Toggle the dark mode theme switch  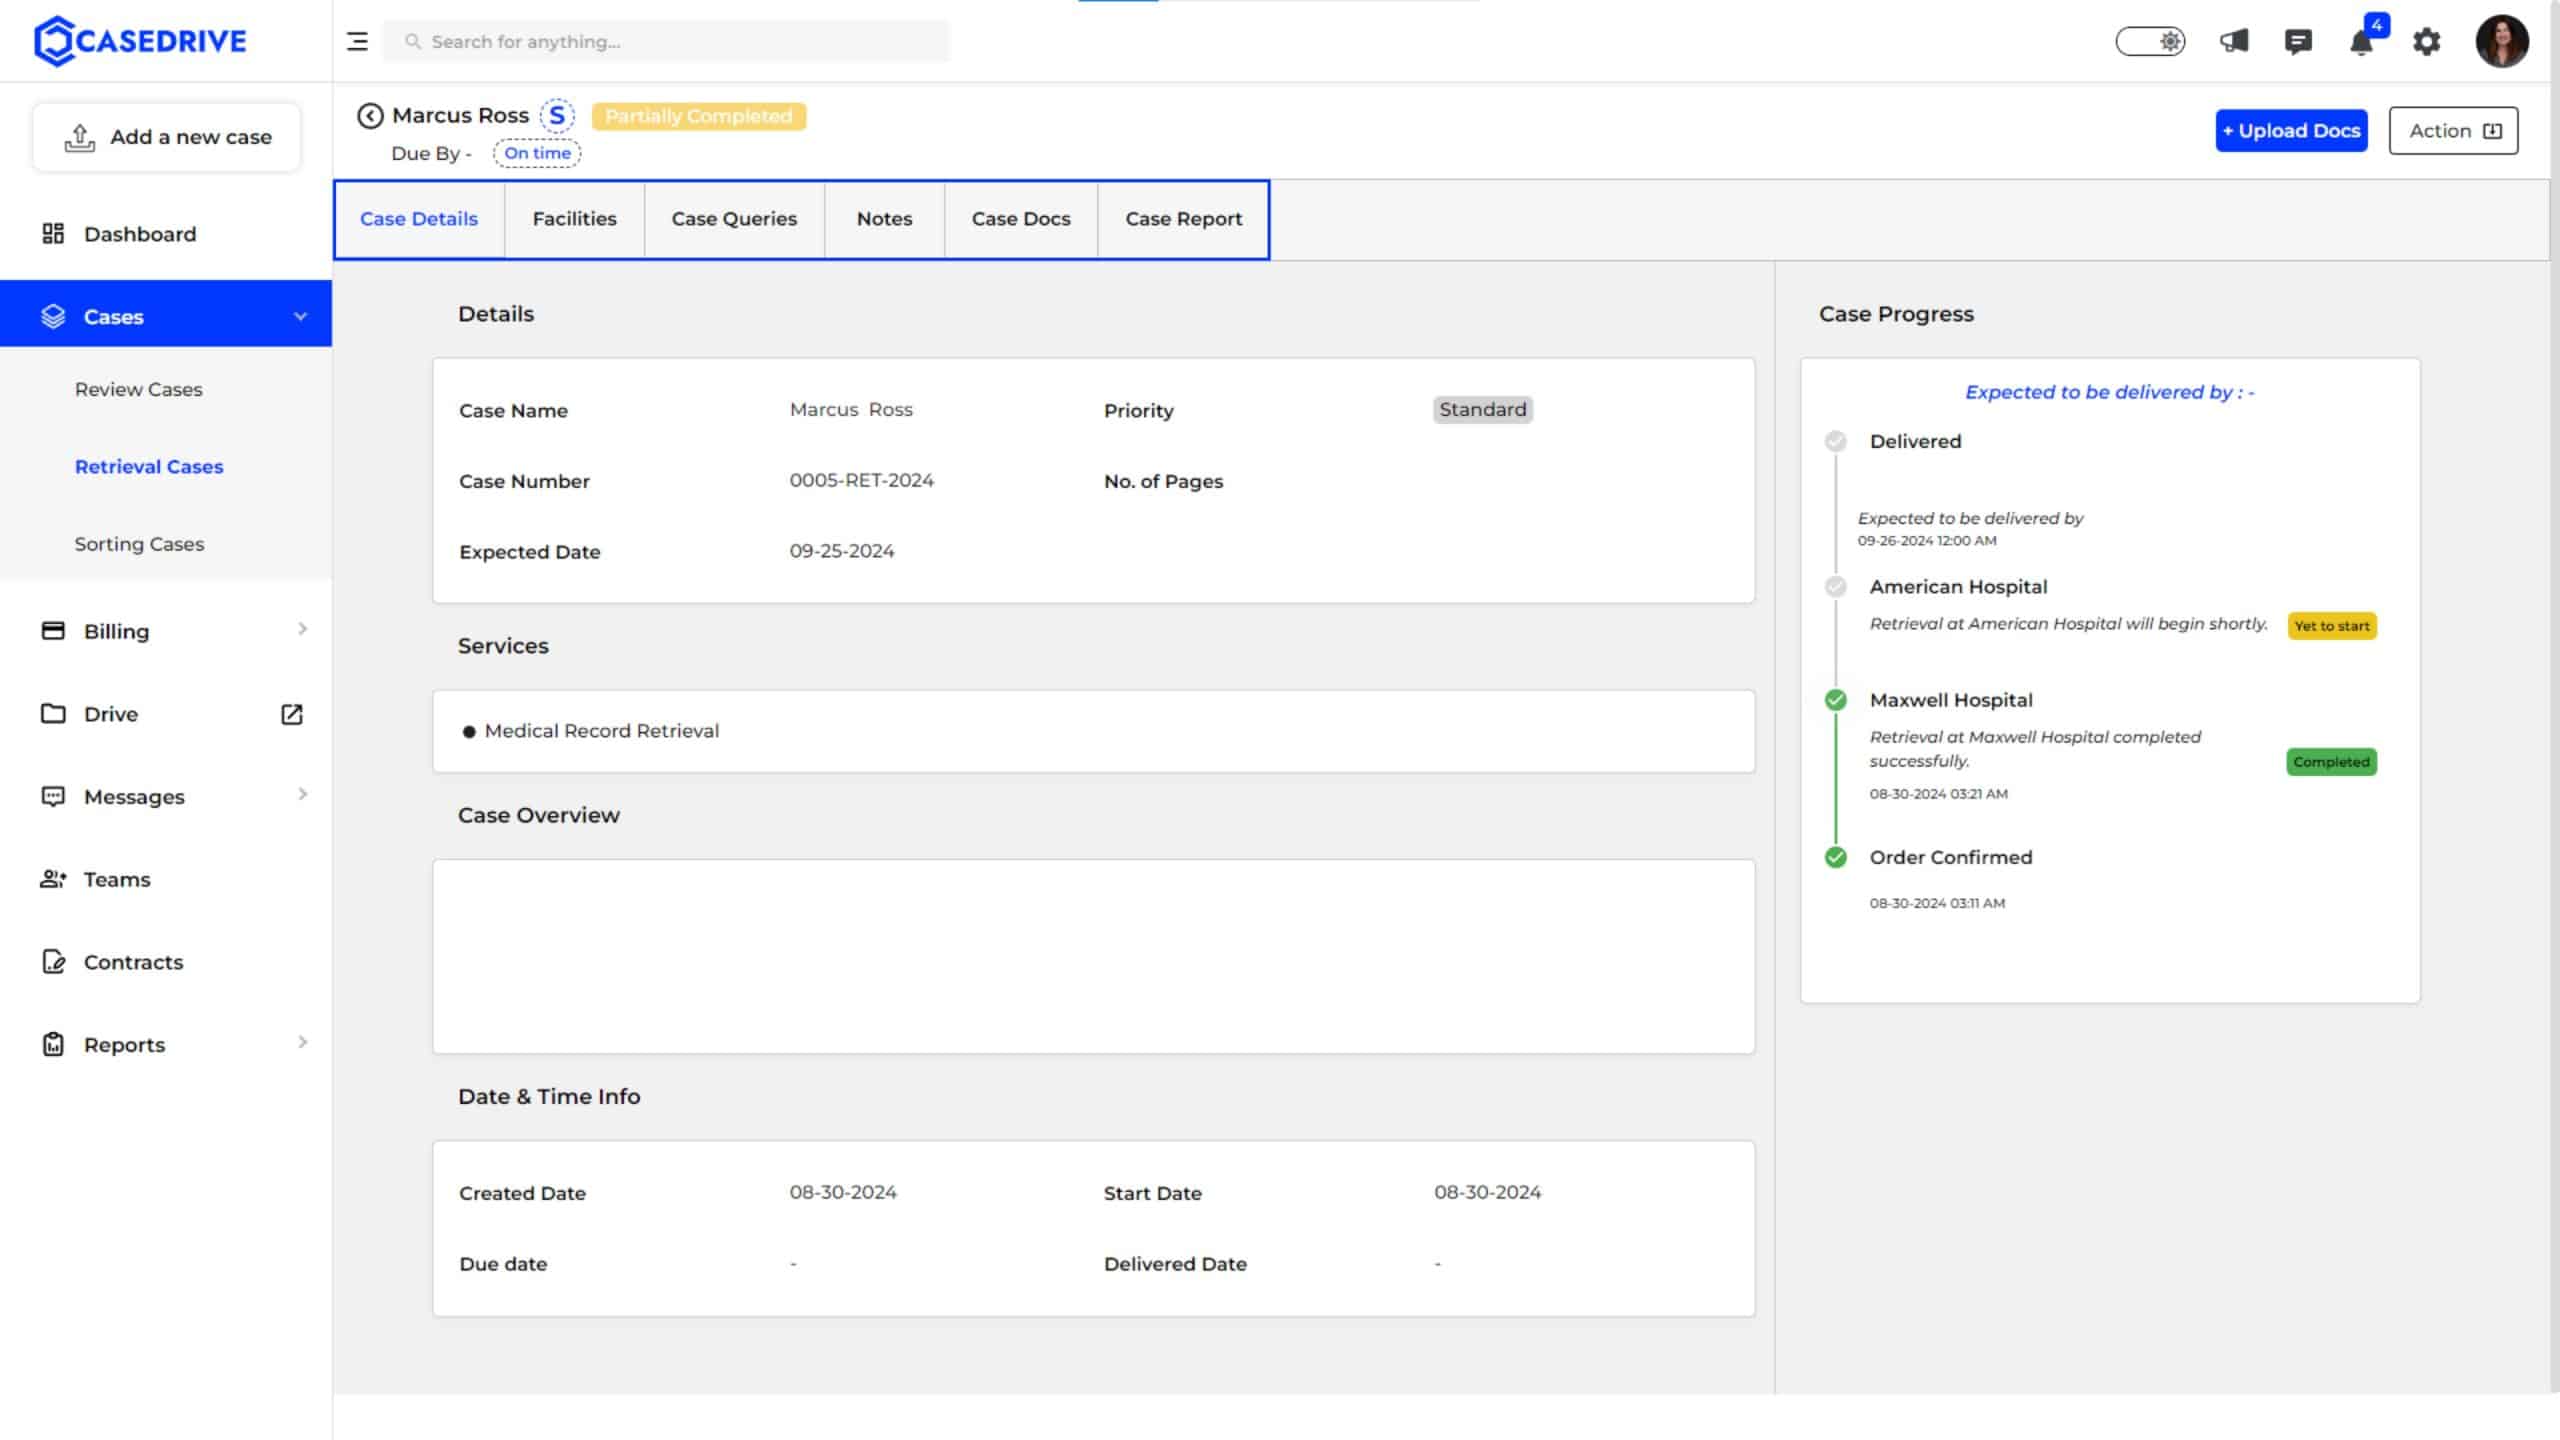[x=2150, y=41]
